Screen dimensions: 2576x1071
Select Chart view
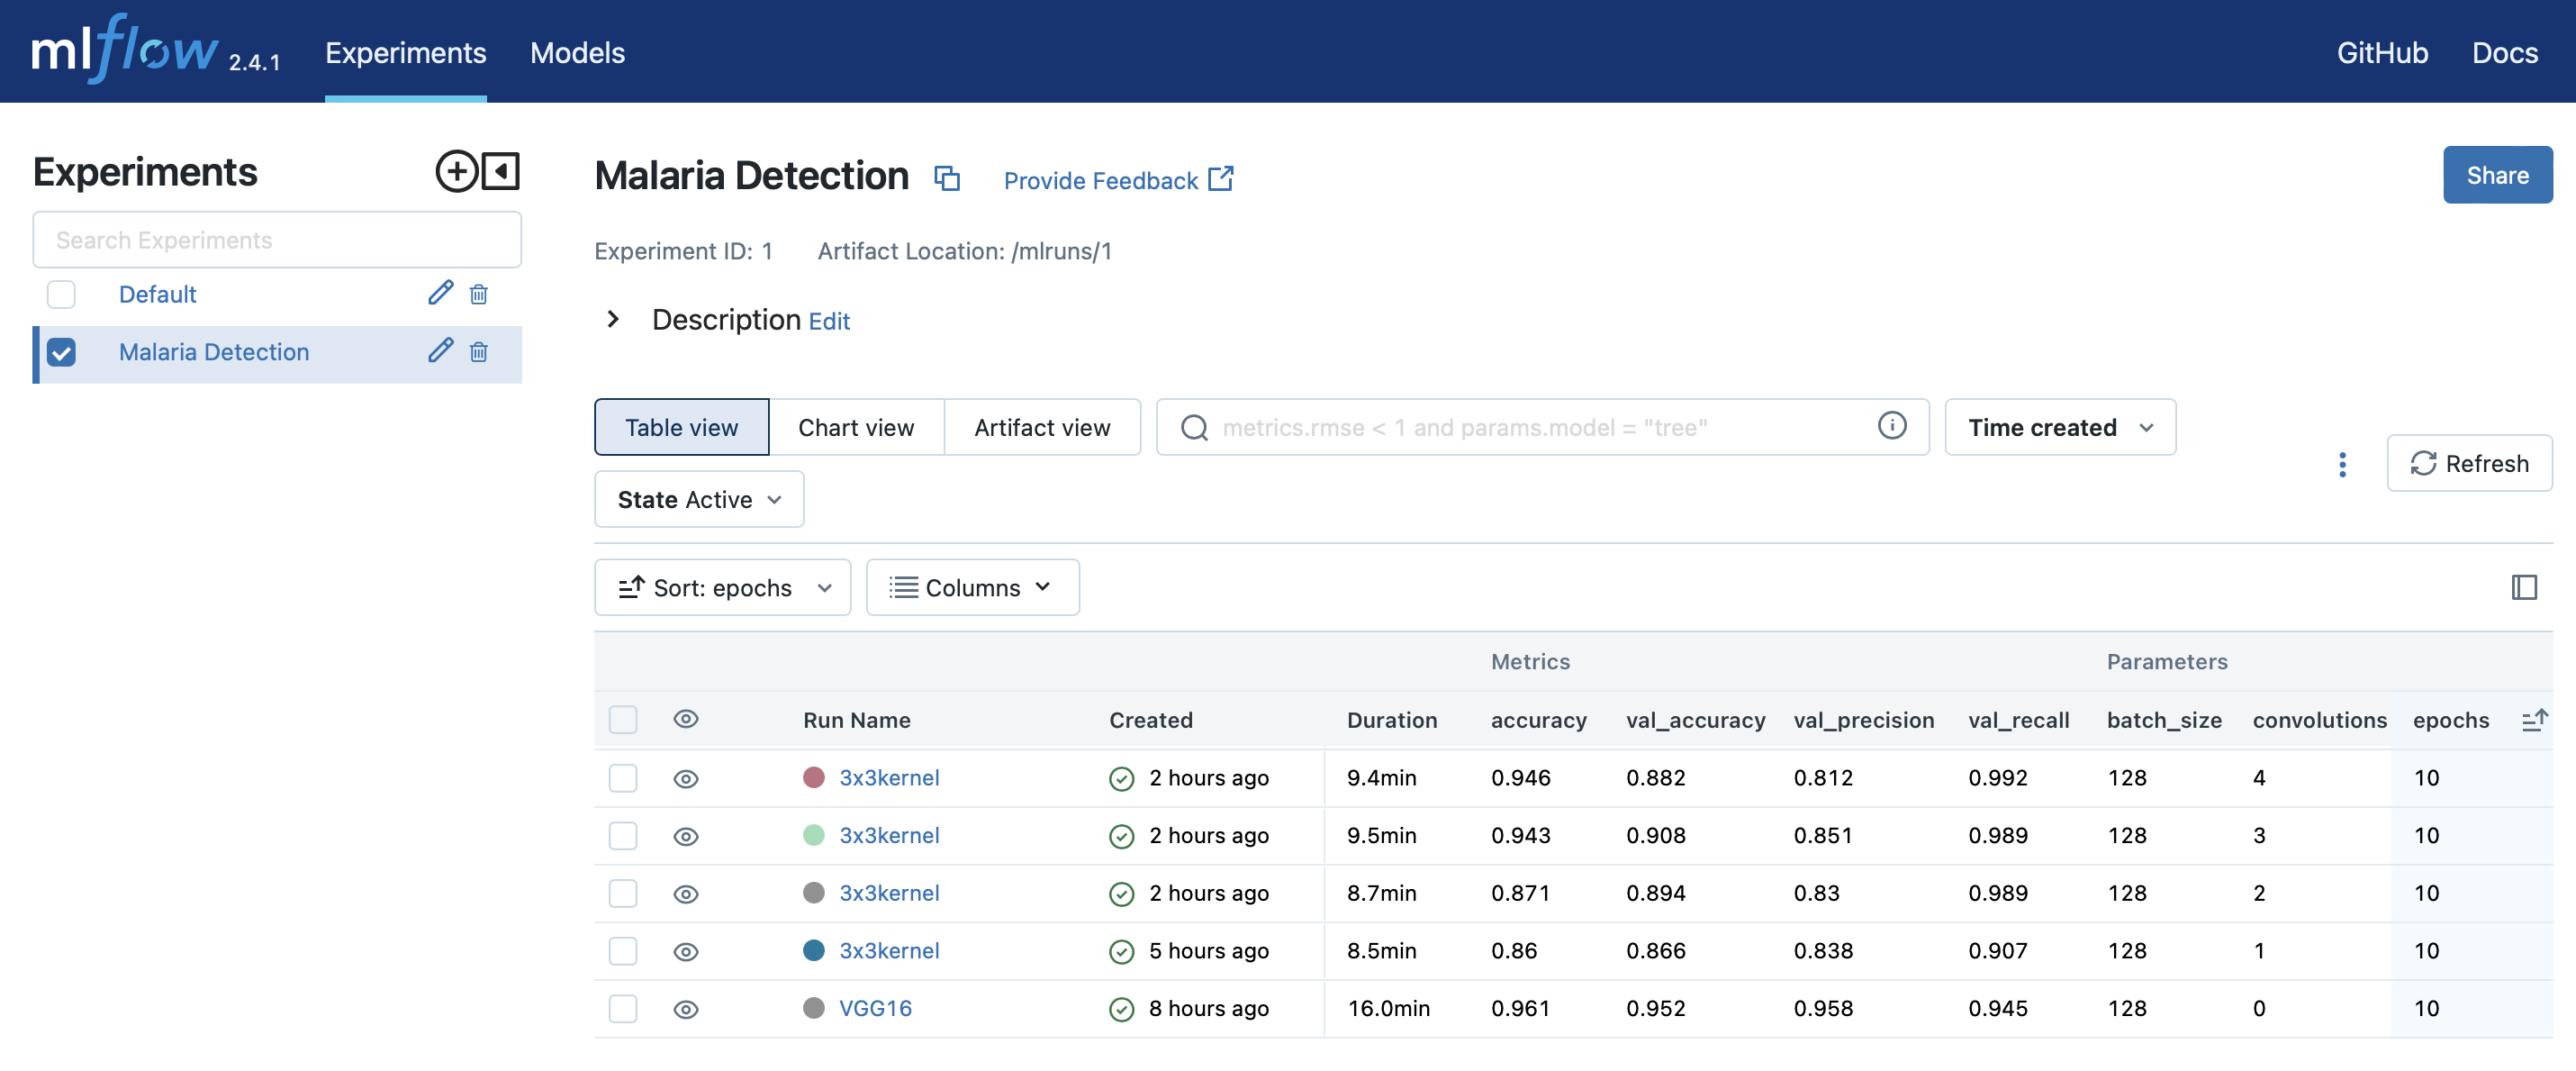coord(856,427)
